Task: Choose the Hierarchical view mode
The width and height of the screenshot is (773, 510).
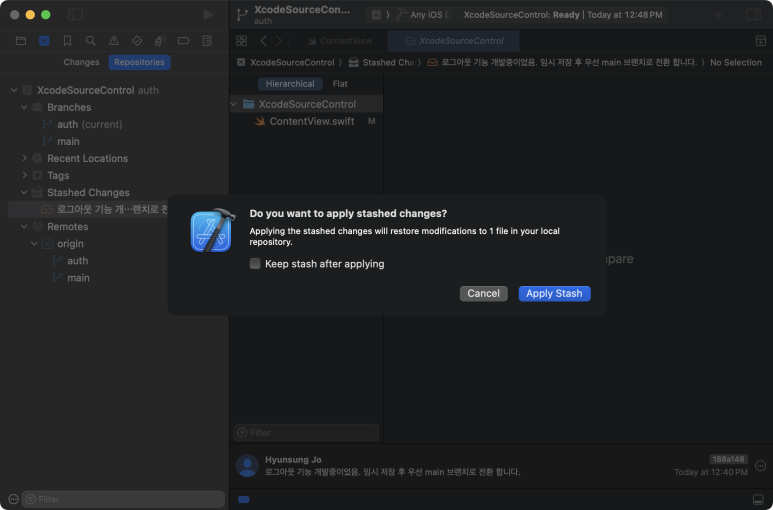Action: point(290,84)
